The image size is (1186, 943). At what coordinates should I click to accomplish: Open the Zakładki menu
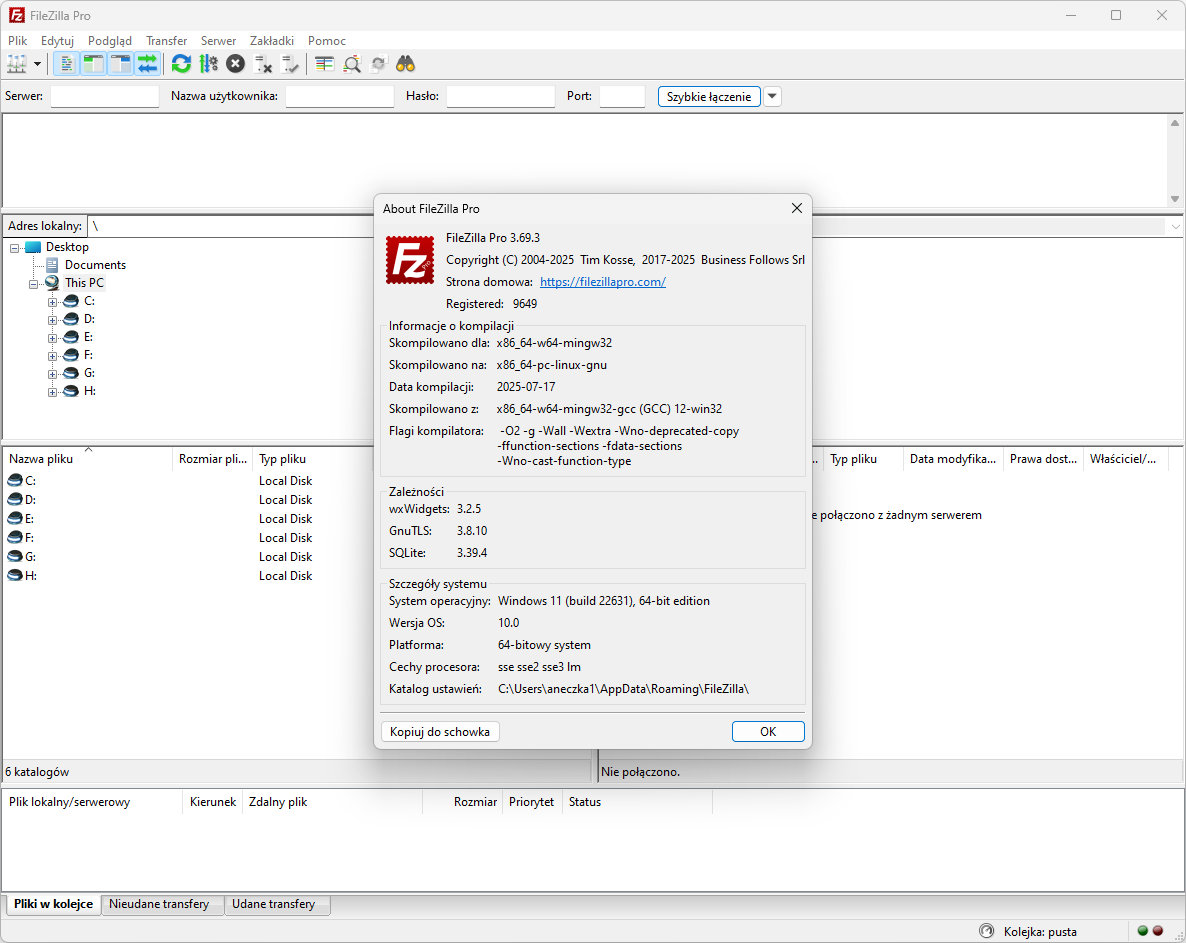point(272,41)
